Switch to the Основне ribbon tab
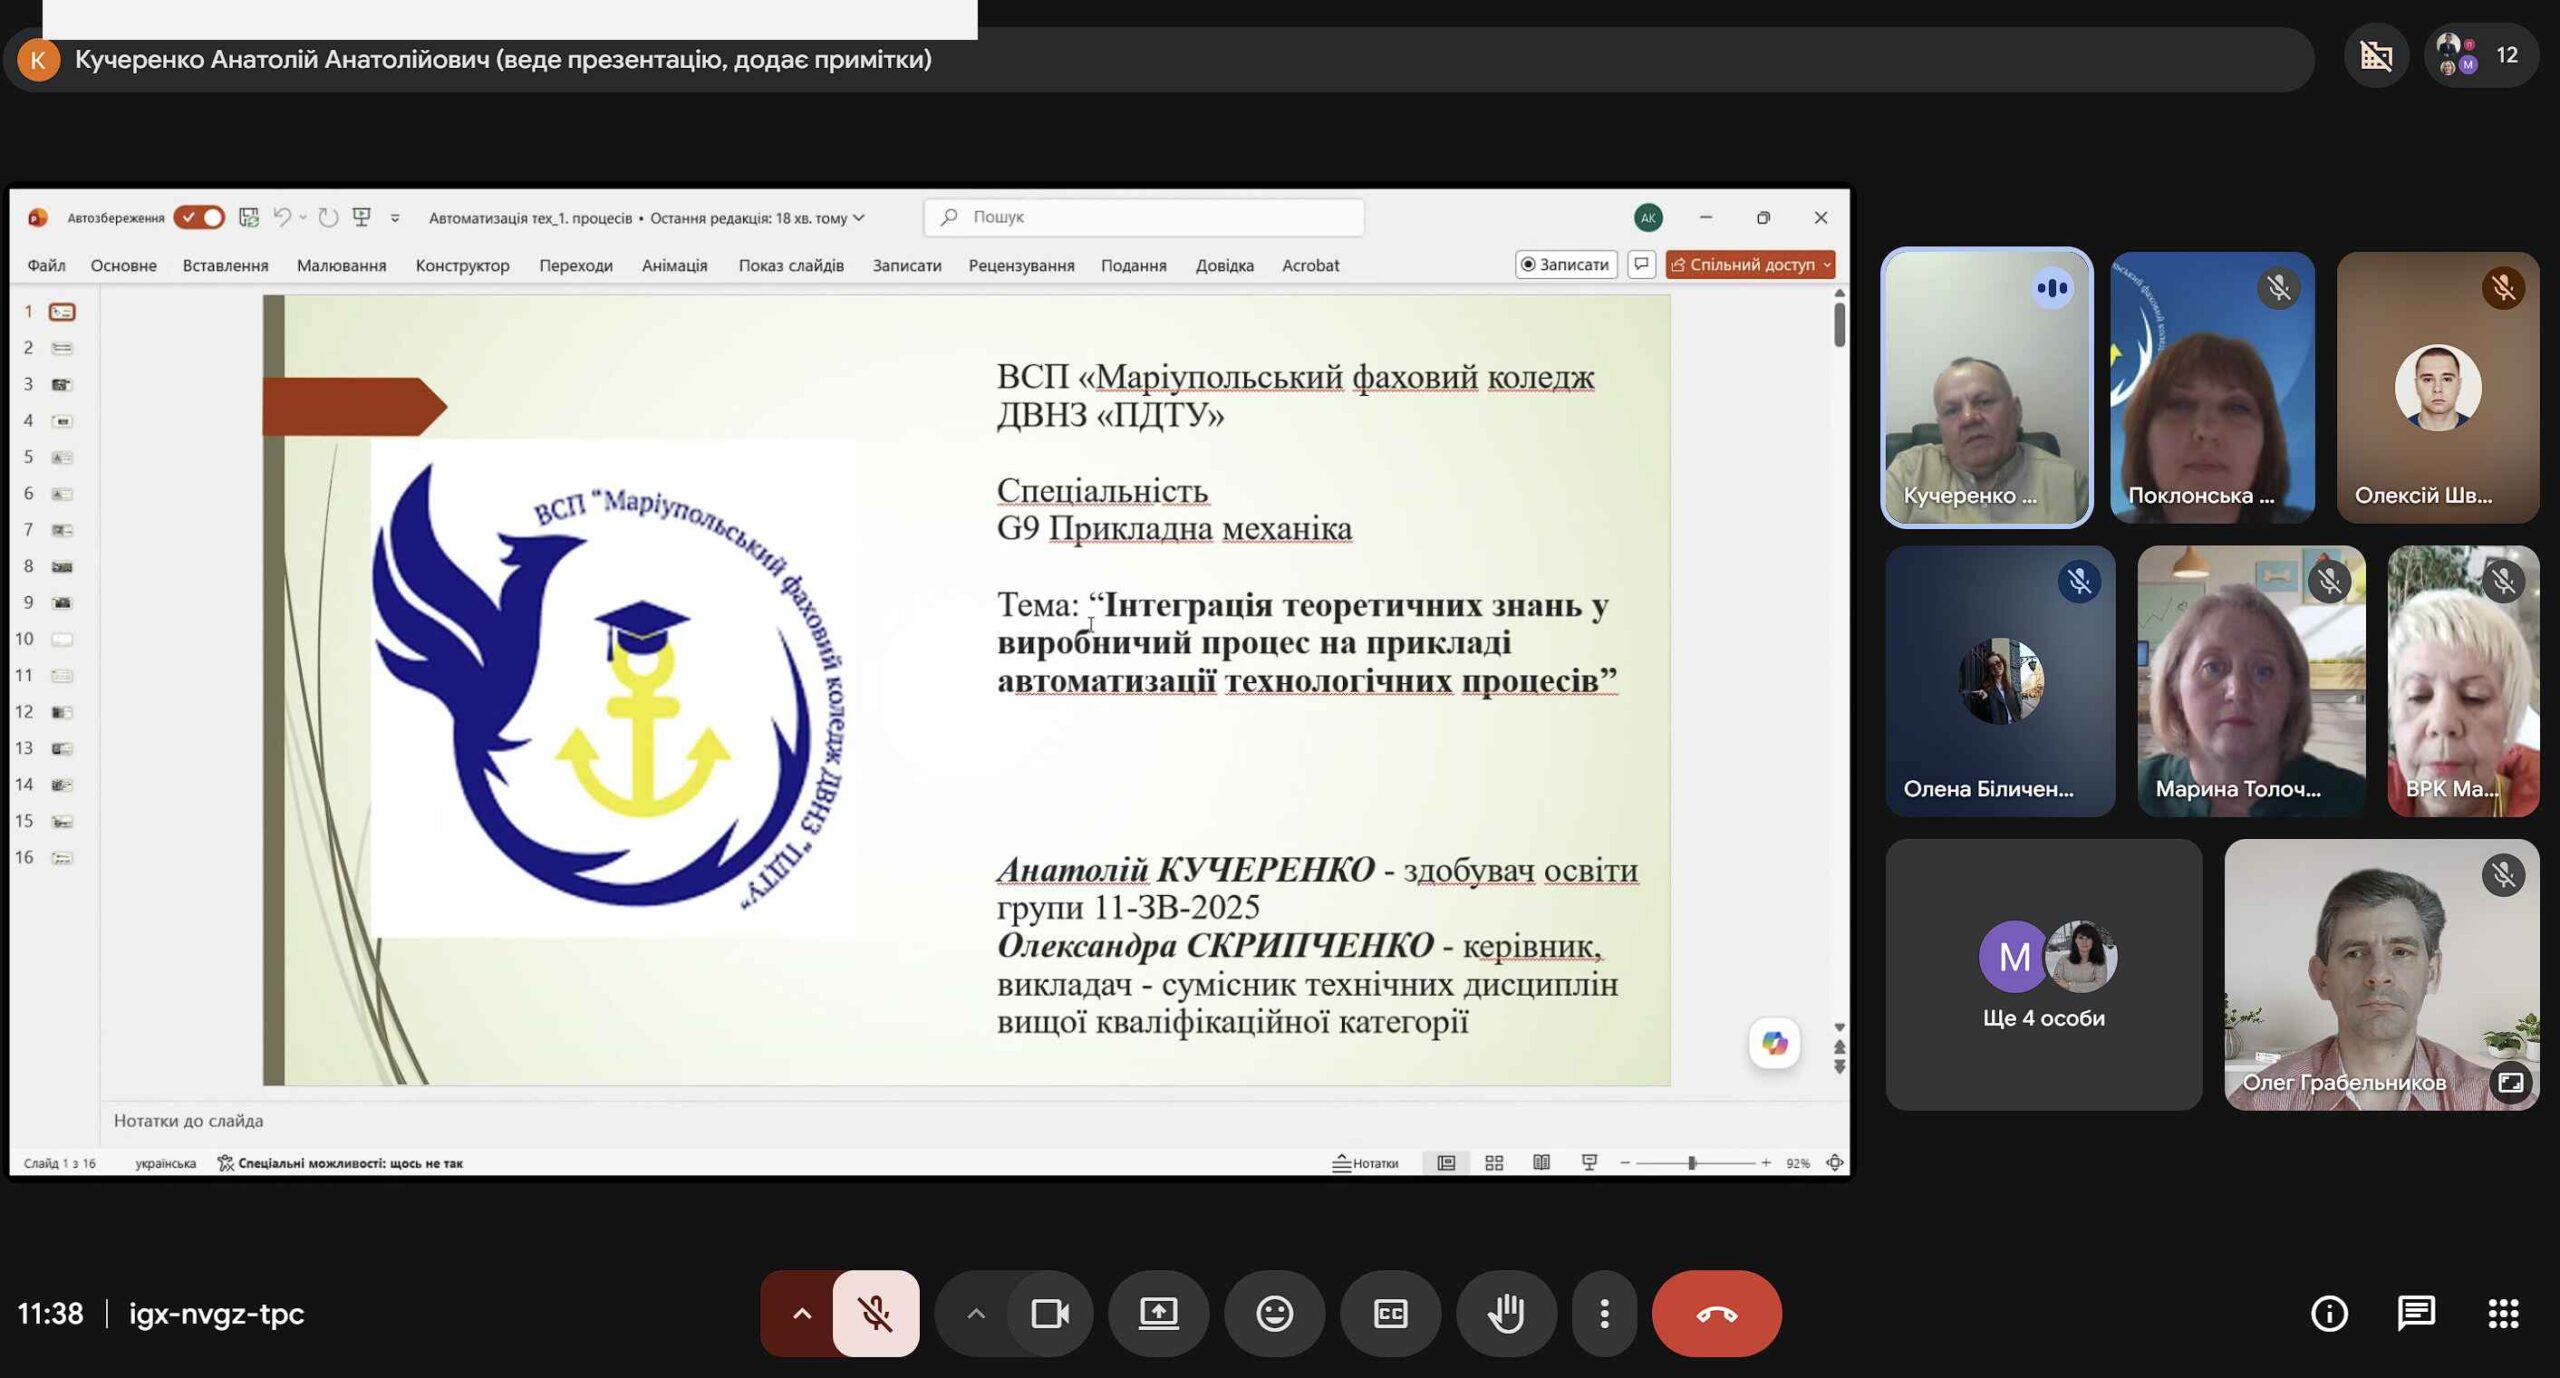The height and width of the screenshot is (1378, 2560). pyautogui.click(x=123, y=265)
